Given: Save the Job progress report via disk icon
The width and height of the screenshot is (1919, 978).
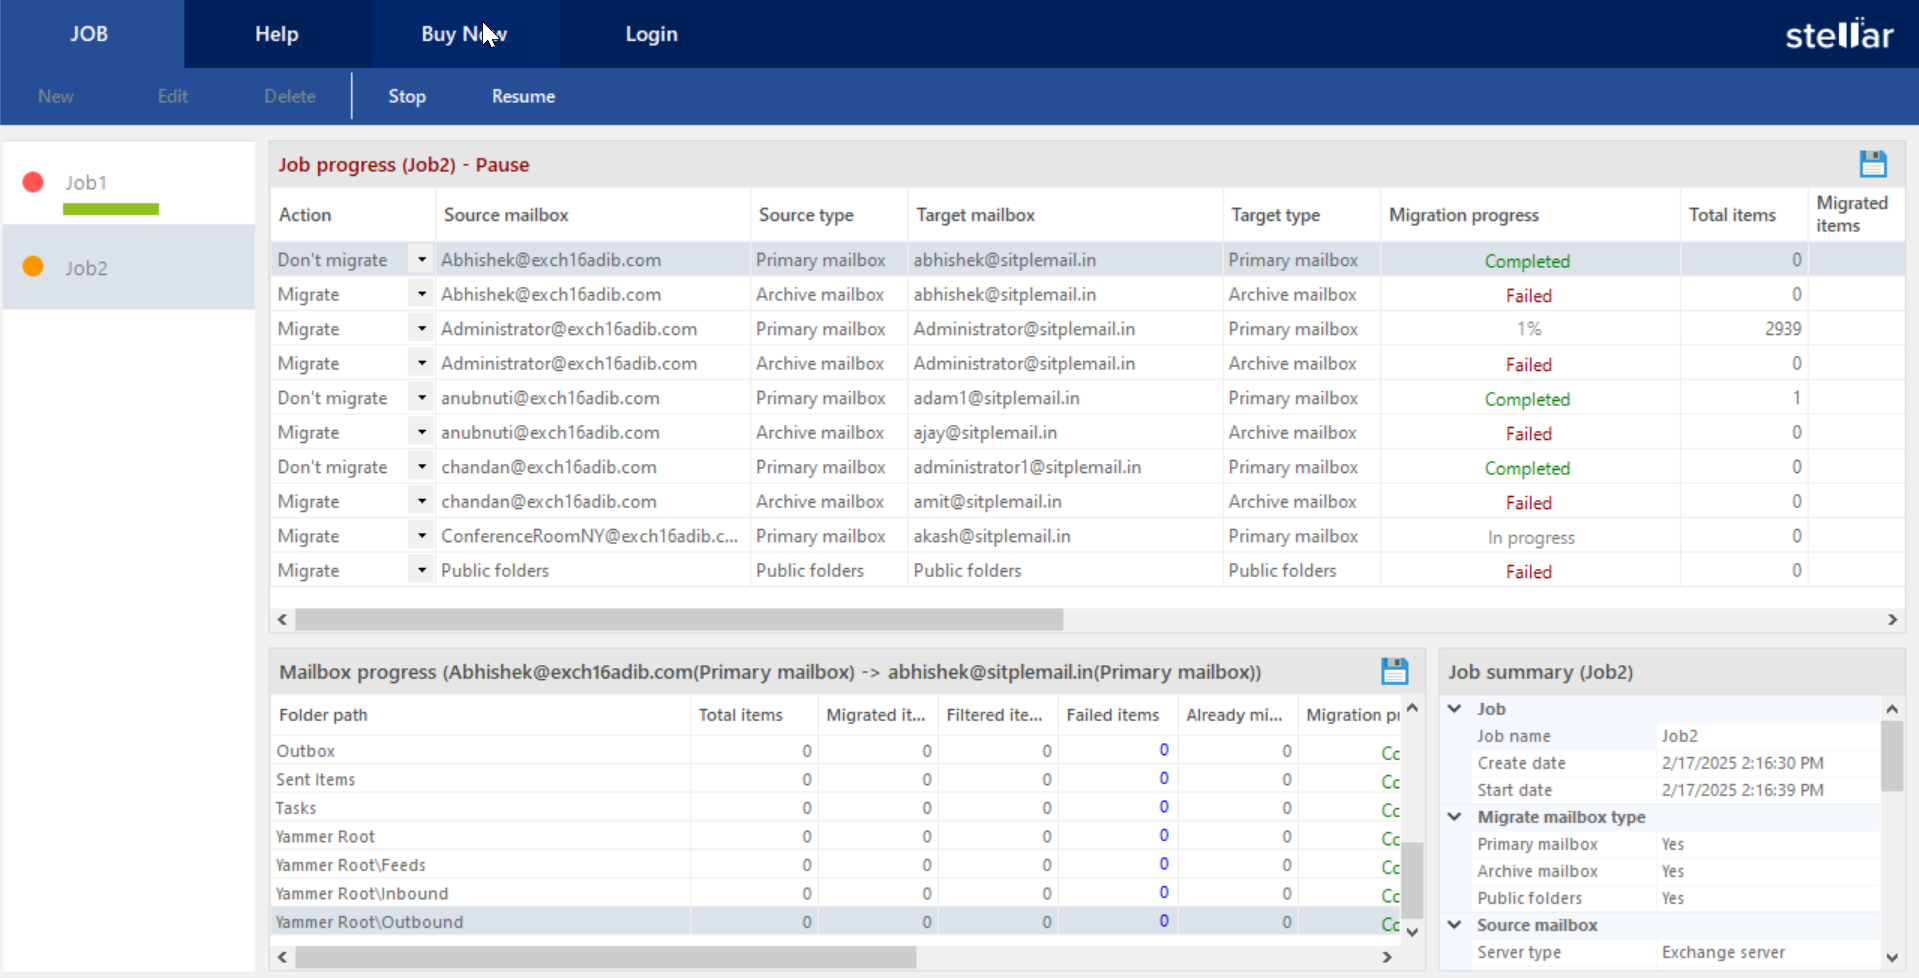Looking at the screenshot, I should coord(1872,164).
